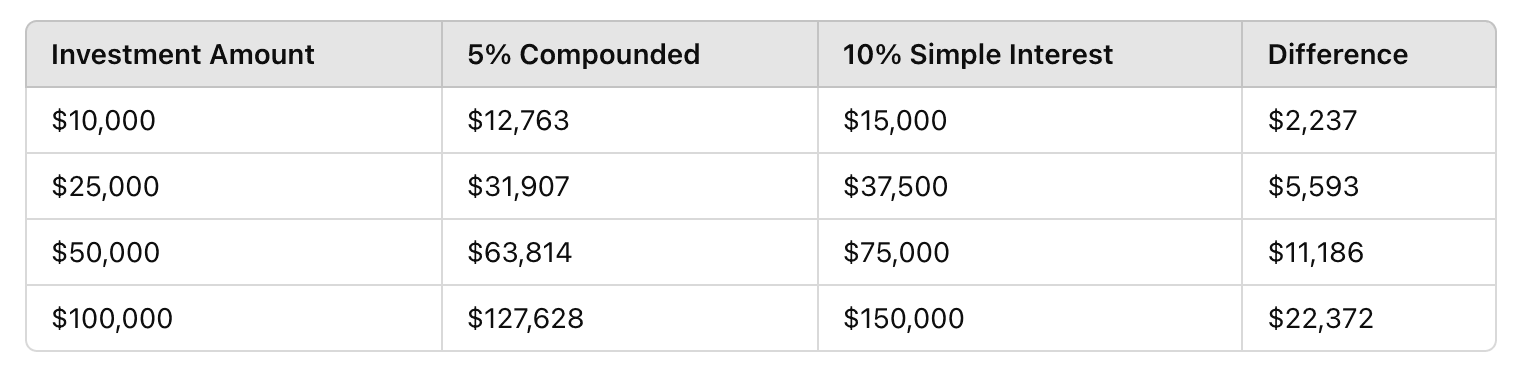
Task: Click the $25,000 investment amount cell
Action: (x=234, y=186)
